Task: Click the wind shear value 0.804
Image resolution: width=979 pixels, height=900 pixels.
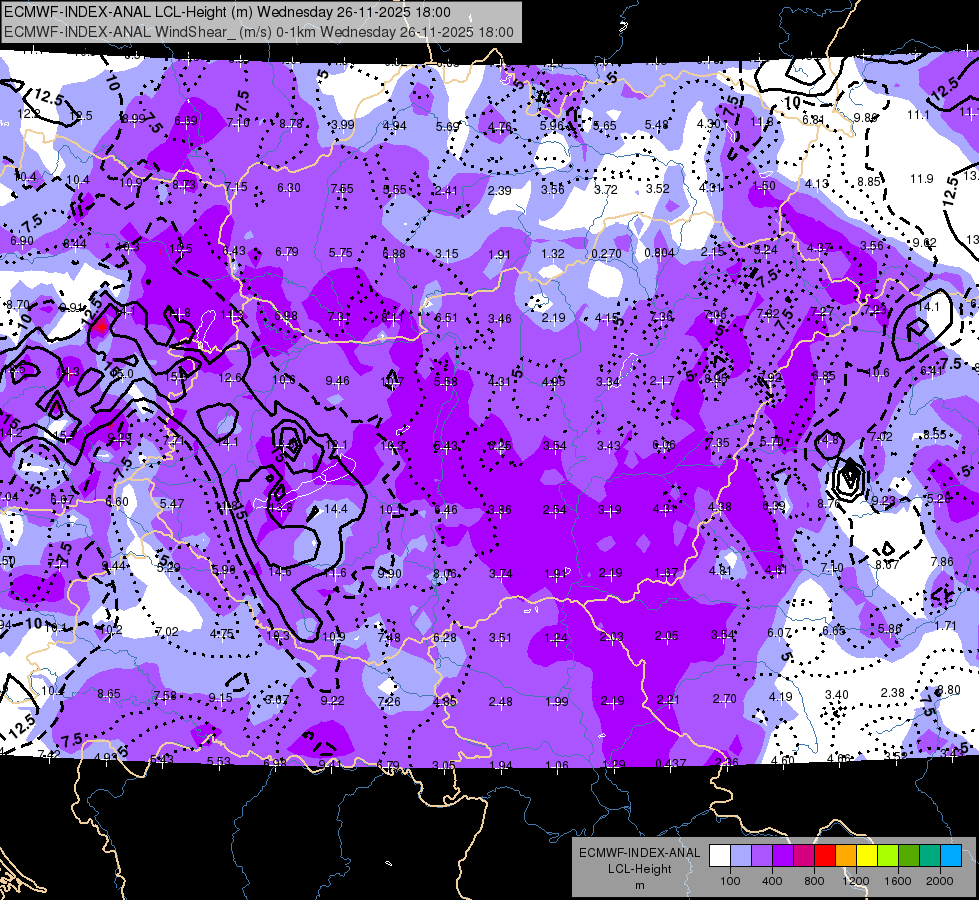Action: click(x=659, y=253)
